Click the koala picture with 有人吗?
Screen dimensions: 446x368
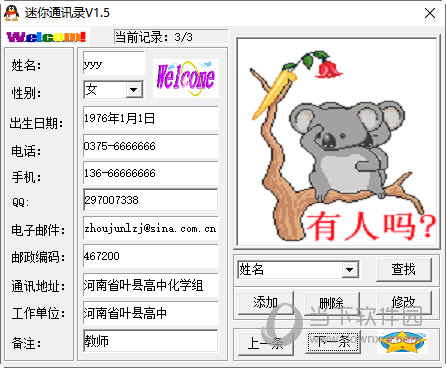[337, 143]
